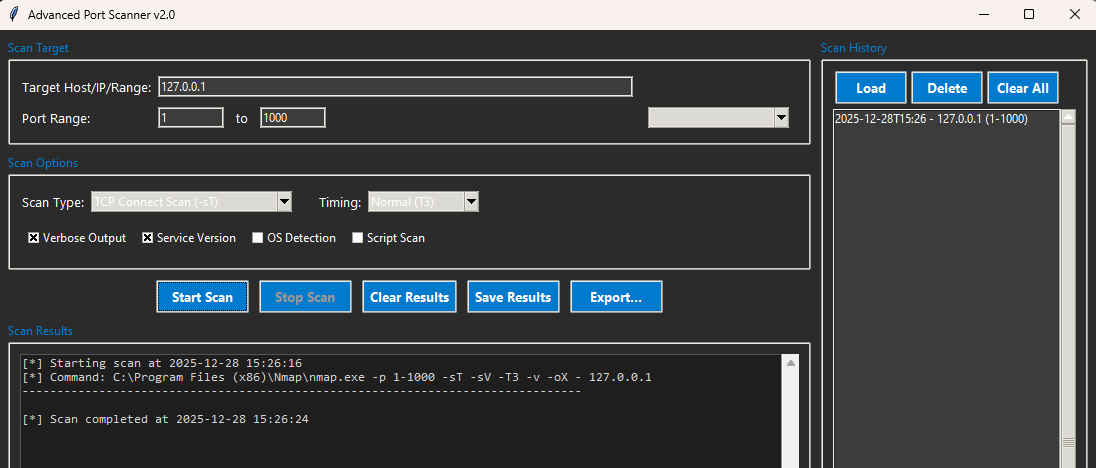The width and height of the screenshot is (1096, 468).
Task: Load the selected scan history entry
Action: point(871,88)
